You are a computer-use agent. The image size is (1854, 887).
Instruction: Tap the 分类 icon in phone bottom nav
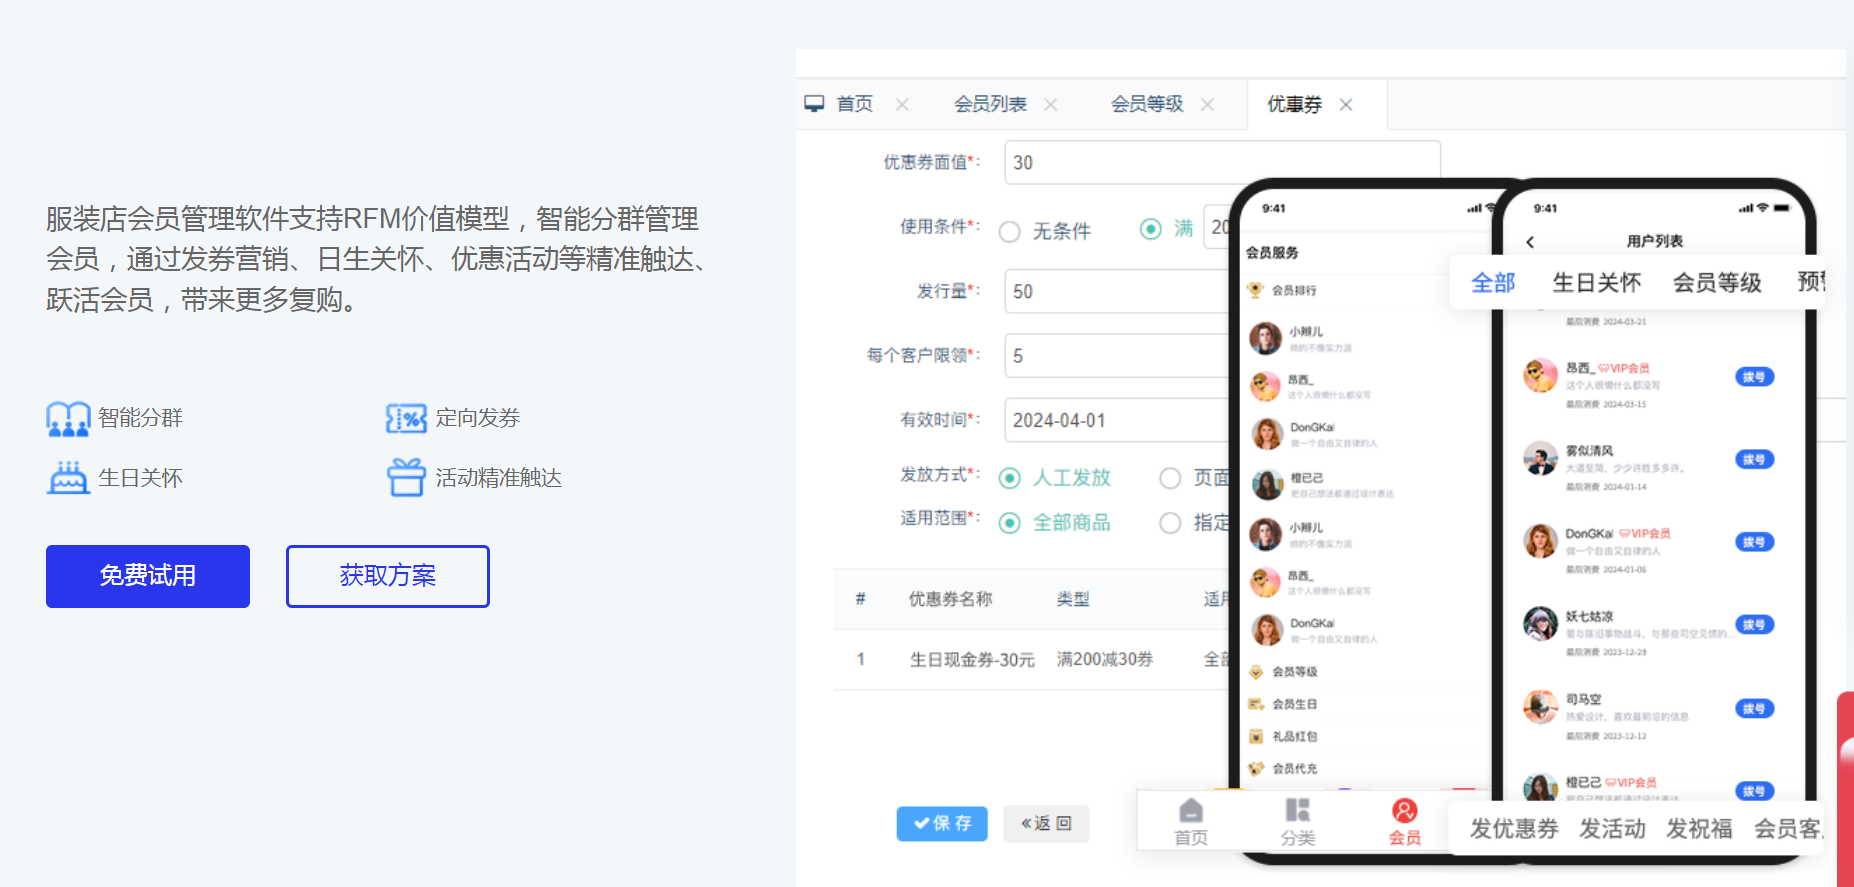(1297, 811)
